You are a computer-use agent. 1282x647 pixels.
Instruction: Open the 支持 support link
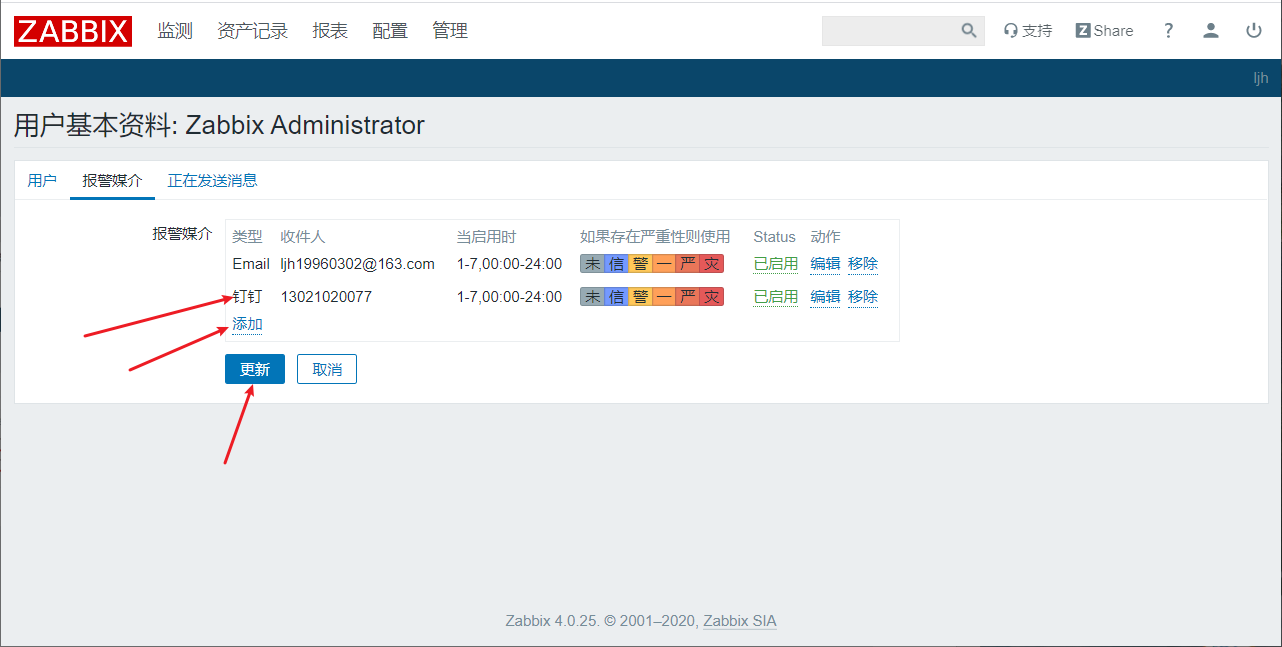(1028, 31)
